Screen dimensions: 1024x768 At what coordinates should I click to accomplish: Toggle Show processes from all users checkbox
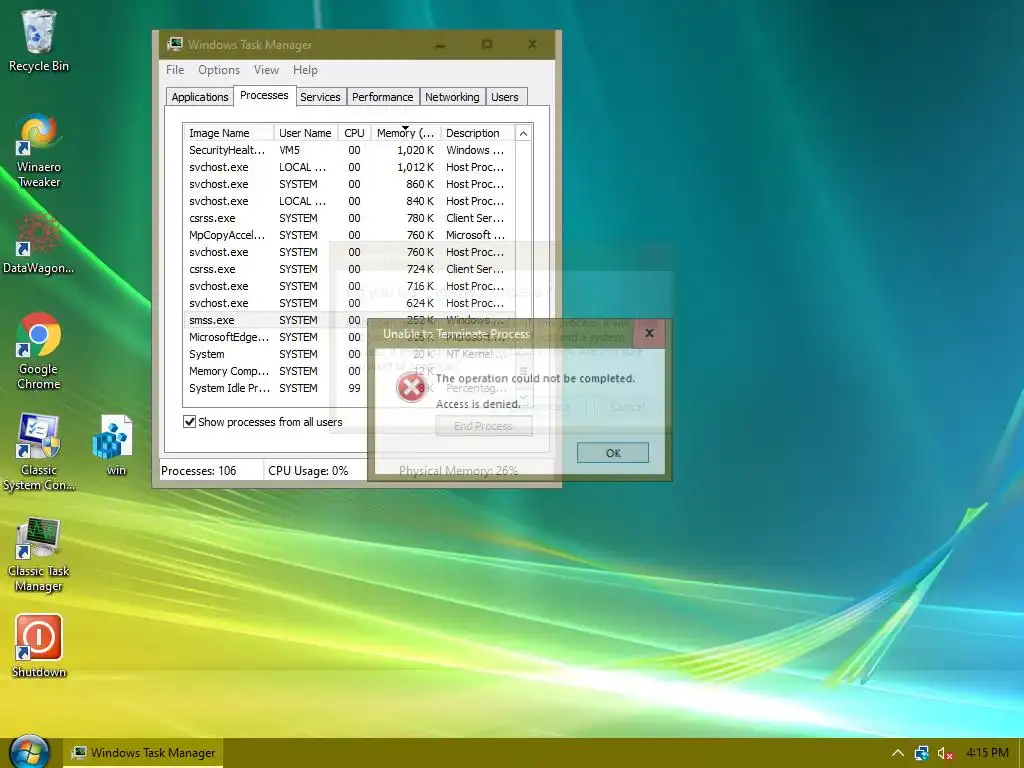[189, 422]
